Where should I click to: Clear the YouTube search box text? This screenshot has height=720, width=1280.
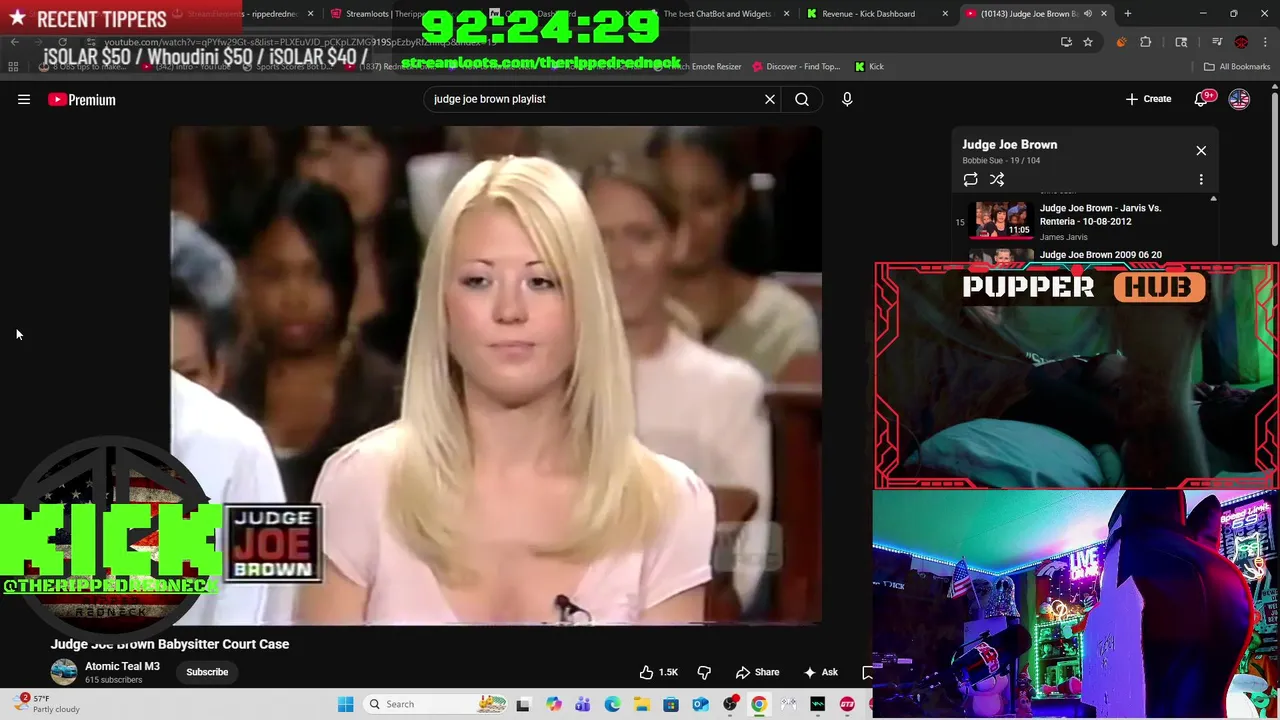(x=770, y=99)
